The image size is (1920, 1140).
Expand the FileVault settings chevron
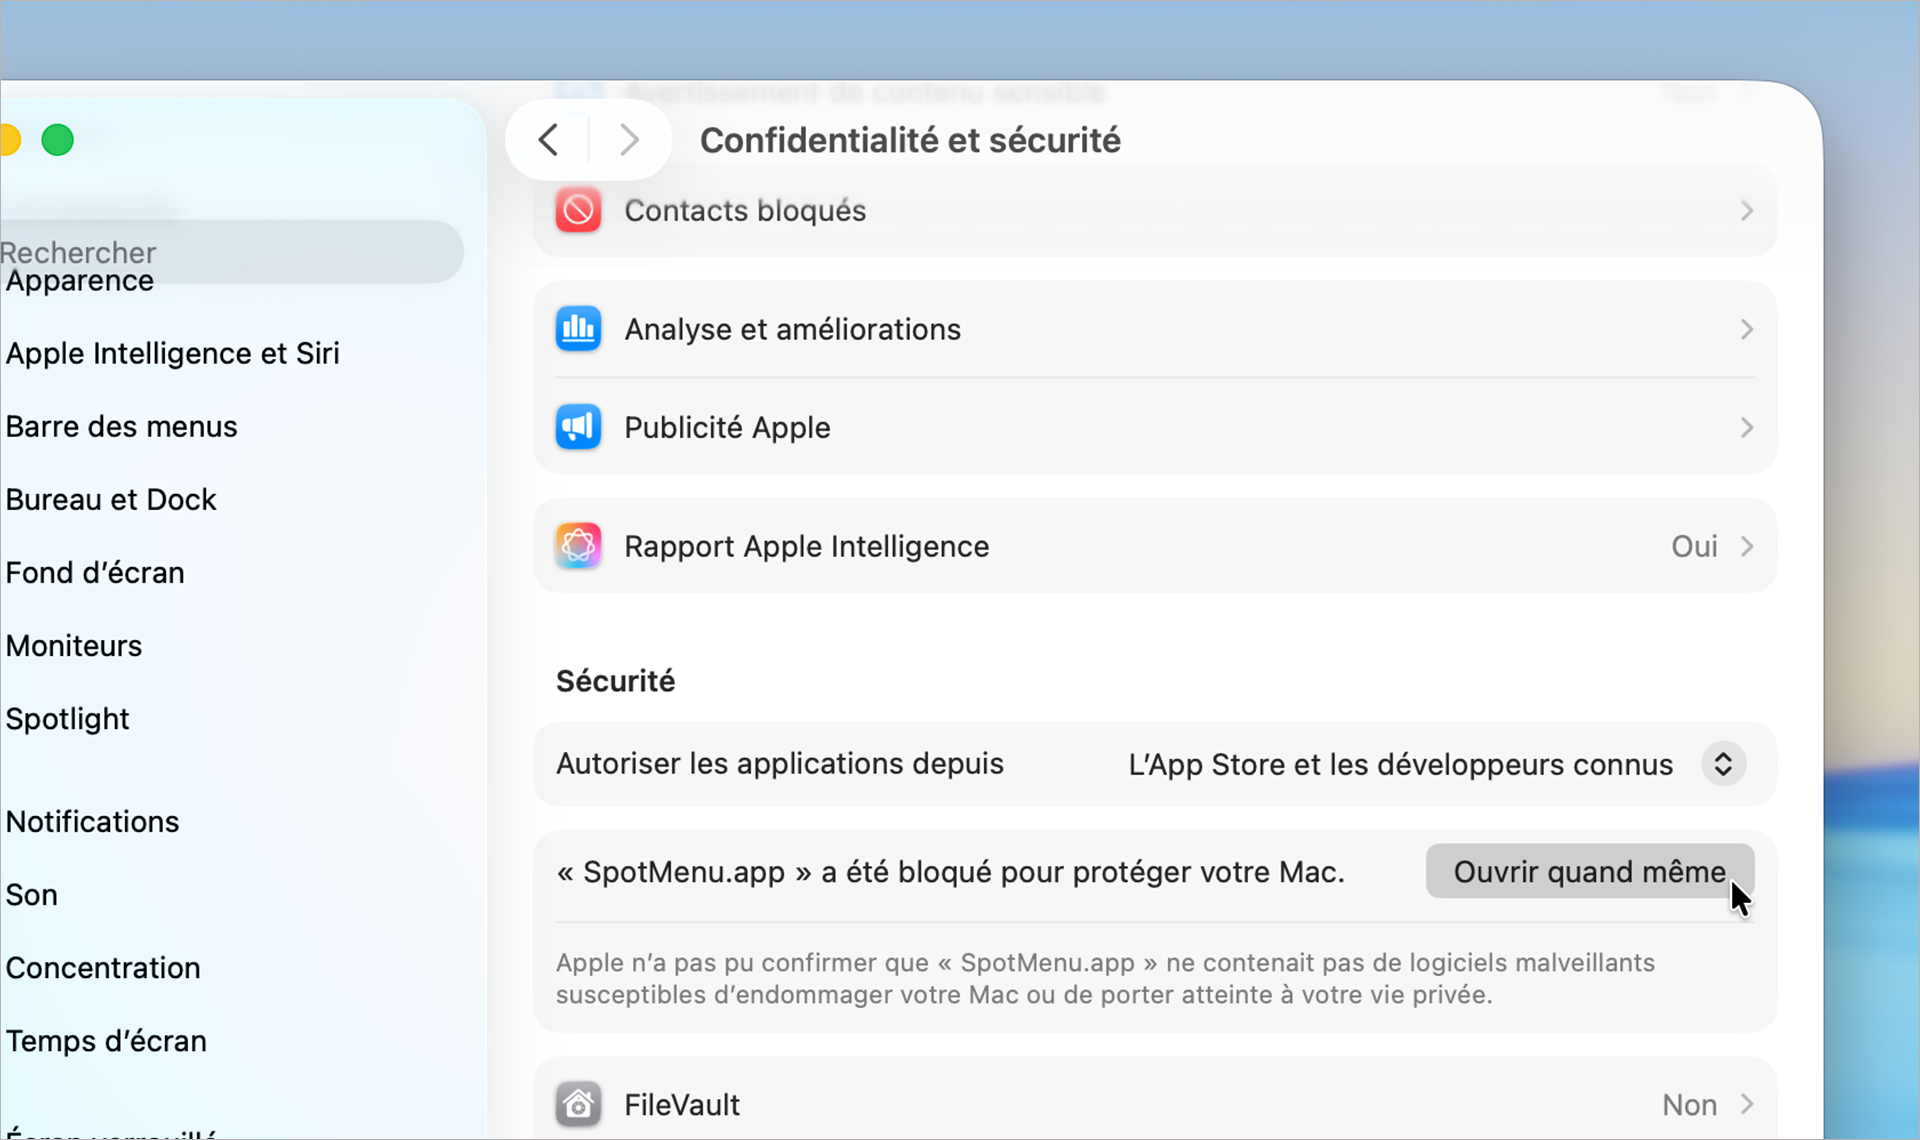(1746, 1104)
